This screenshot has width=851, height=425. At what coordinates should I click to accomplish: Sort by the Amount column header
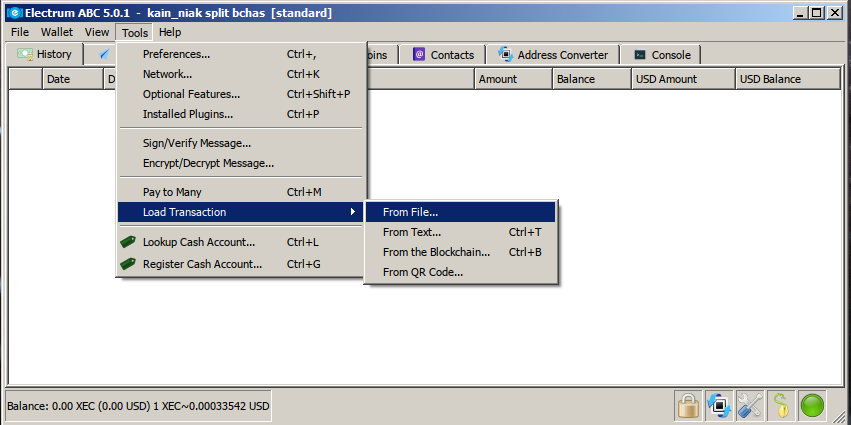coord(513,79)
